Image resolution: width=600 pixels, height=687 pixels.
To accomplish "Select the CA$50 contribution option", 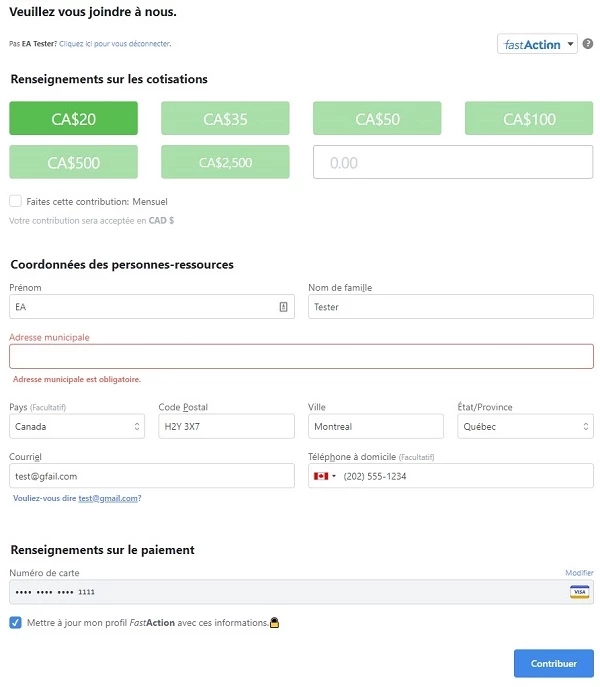I will tap(377, 118).
